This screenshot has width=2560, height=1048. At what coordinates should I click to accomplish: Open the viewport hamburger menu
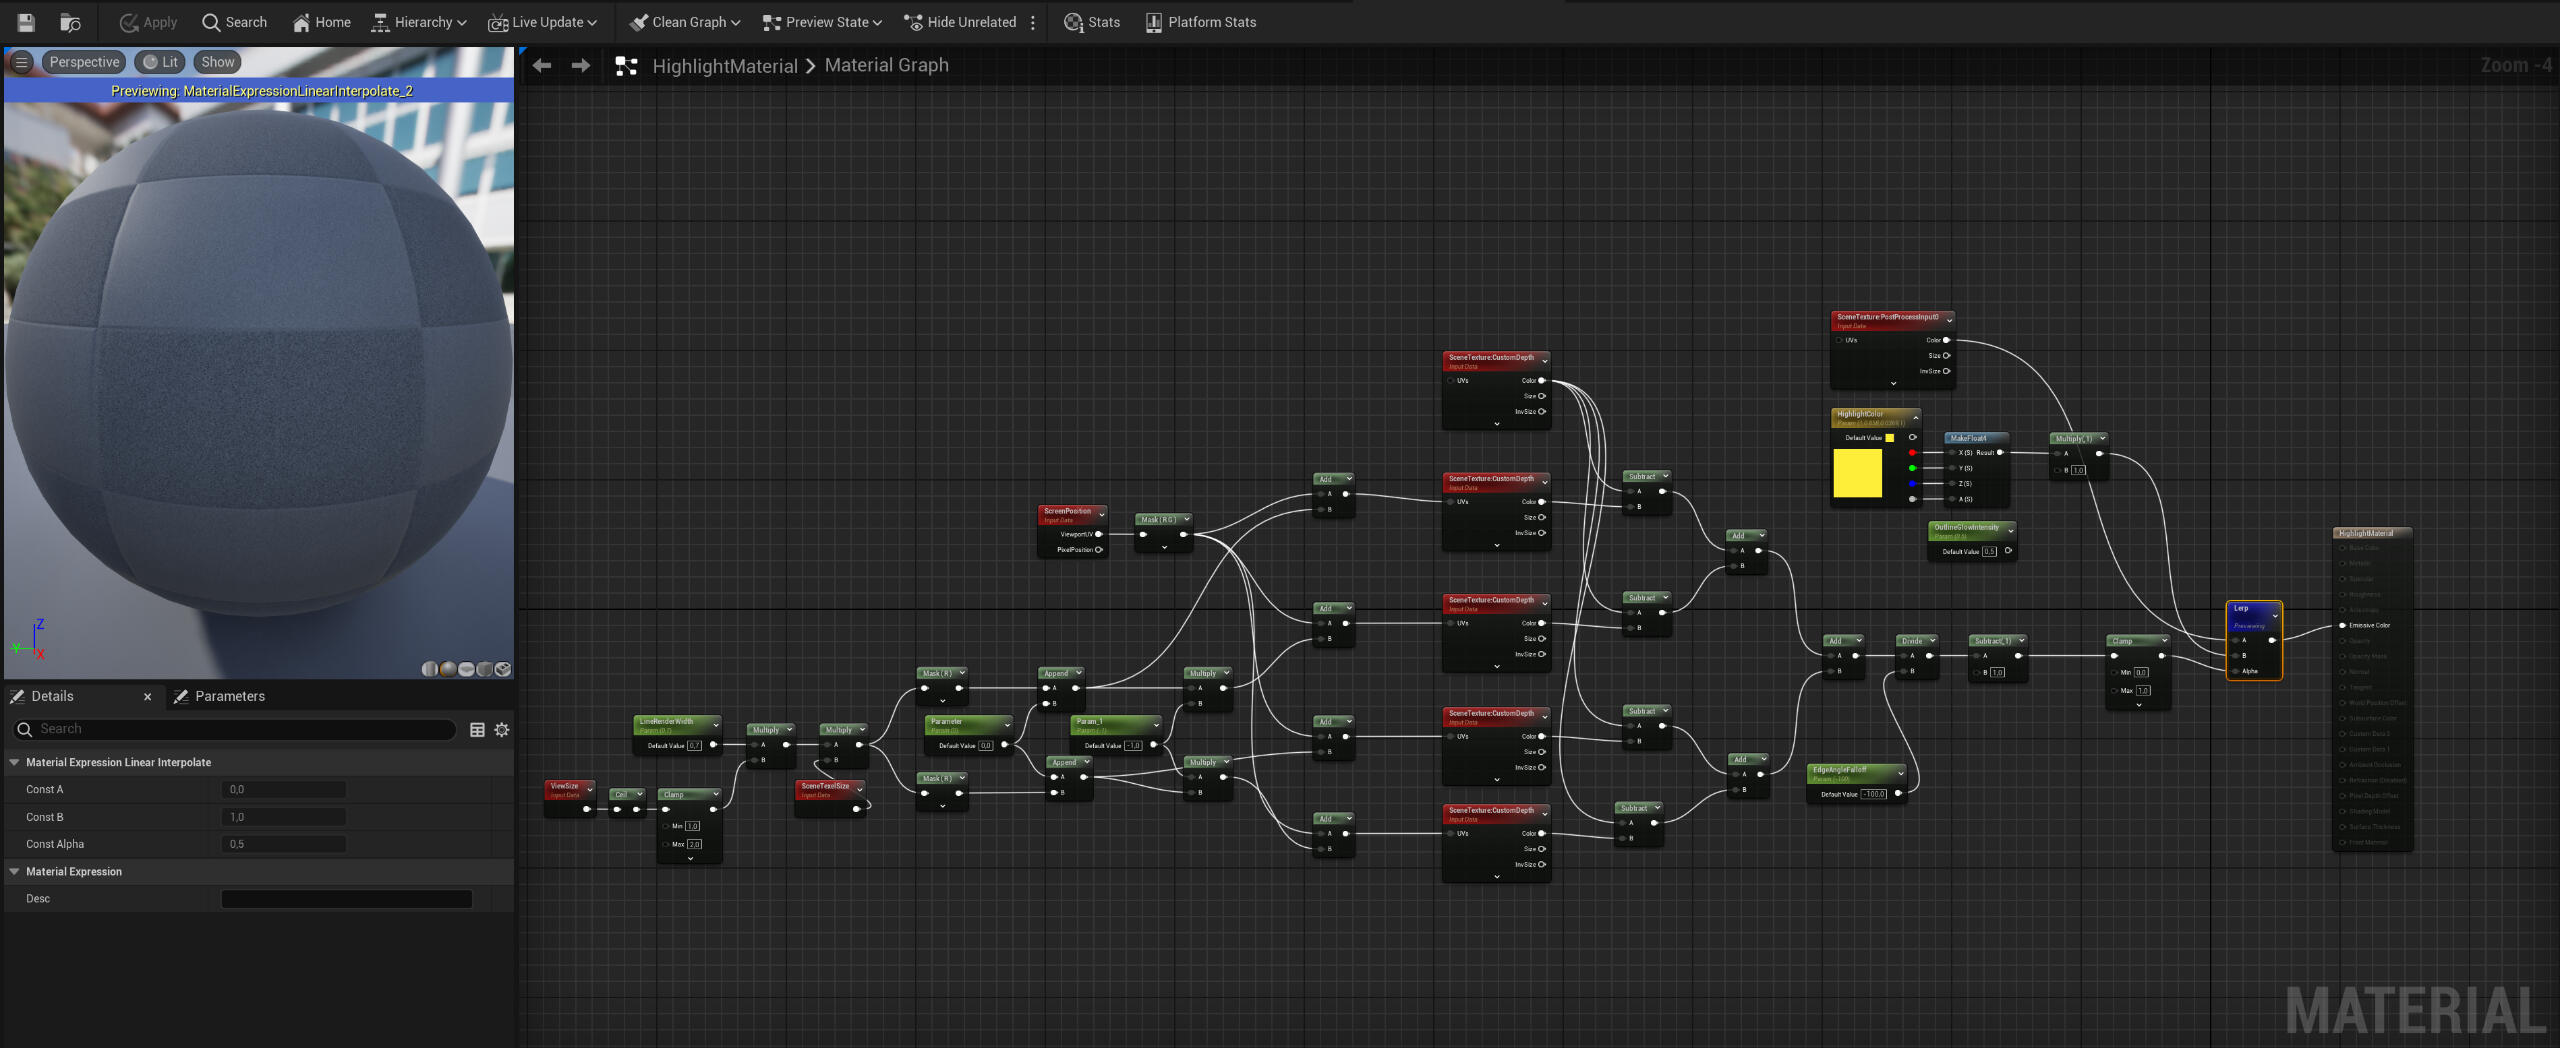point(21,62)
